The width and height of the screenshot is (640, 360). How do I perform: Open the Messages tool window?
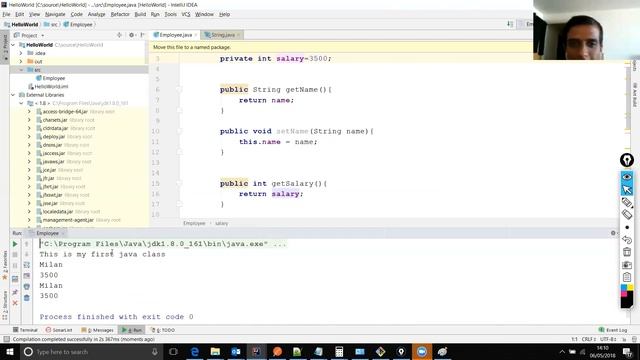(97, 330)
